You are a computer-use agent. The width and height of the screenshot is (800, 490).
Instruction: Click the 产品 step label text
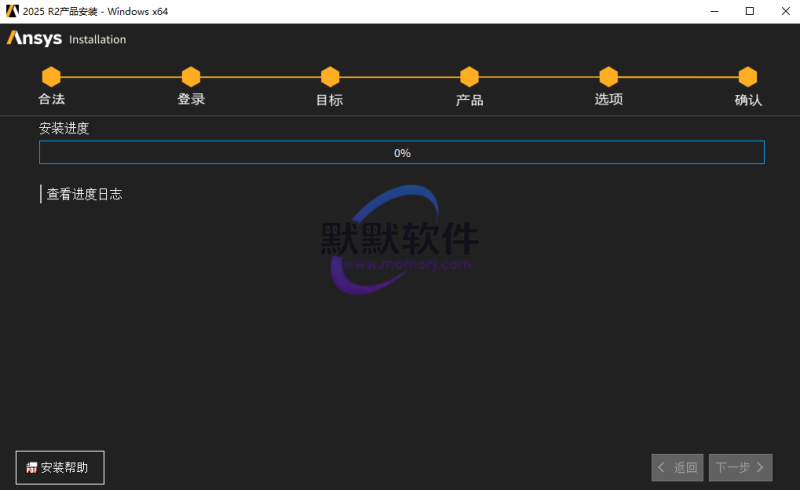[469, 100]
